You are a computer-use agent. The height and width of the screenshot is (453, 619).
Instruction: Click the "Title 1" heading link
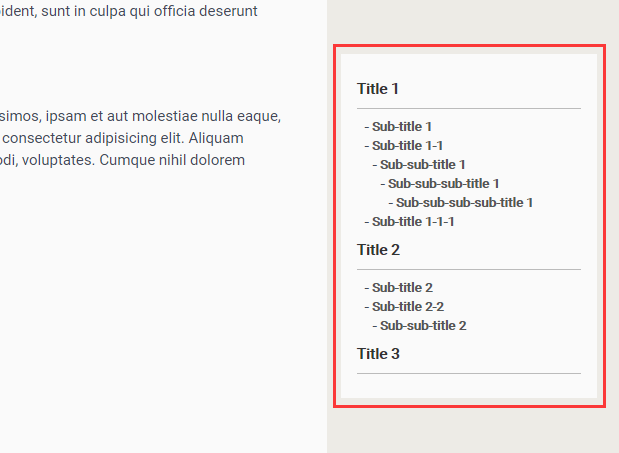(378, 89)
